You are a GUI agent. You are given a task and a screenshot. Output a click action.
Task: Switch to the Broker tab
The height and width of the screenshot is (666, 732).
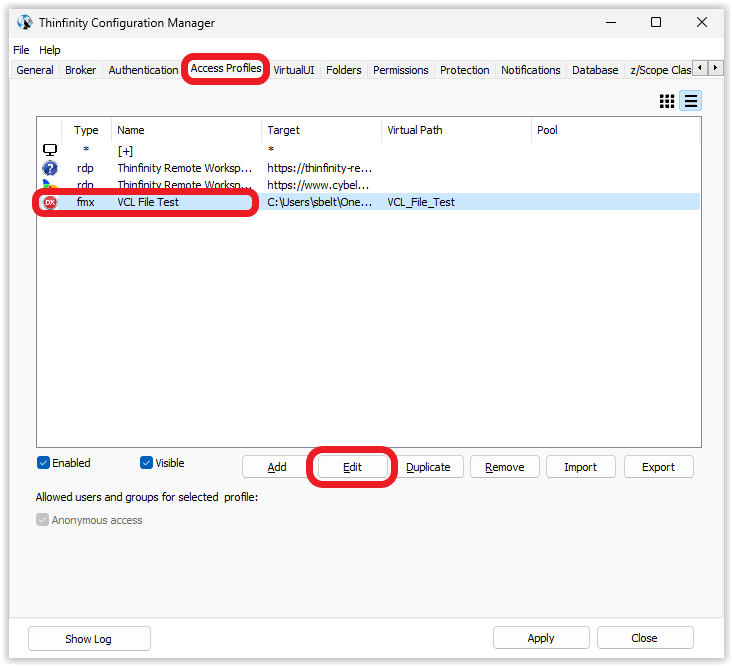pos(80,70)
